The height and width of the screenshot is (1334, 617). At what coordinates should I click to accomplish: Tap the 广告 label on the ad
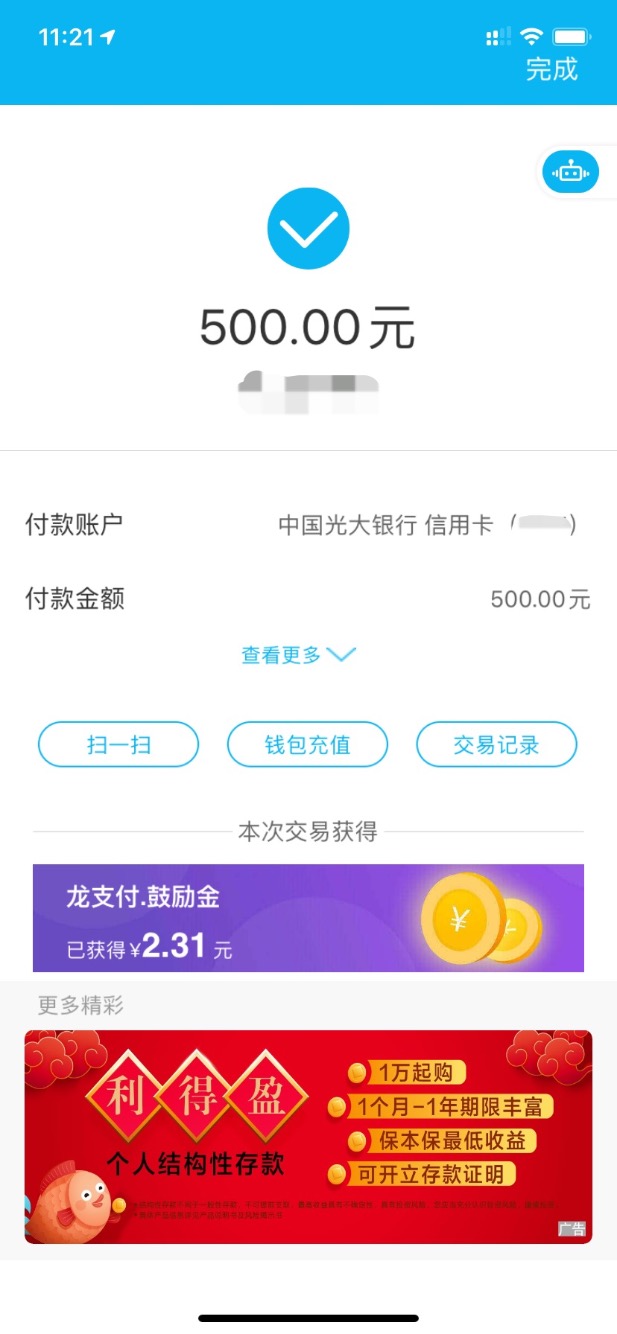(x=571, y=1229)
